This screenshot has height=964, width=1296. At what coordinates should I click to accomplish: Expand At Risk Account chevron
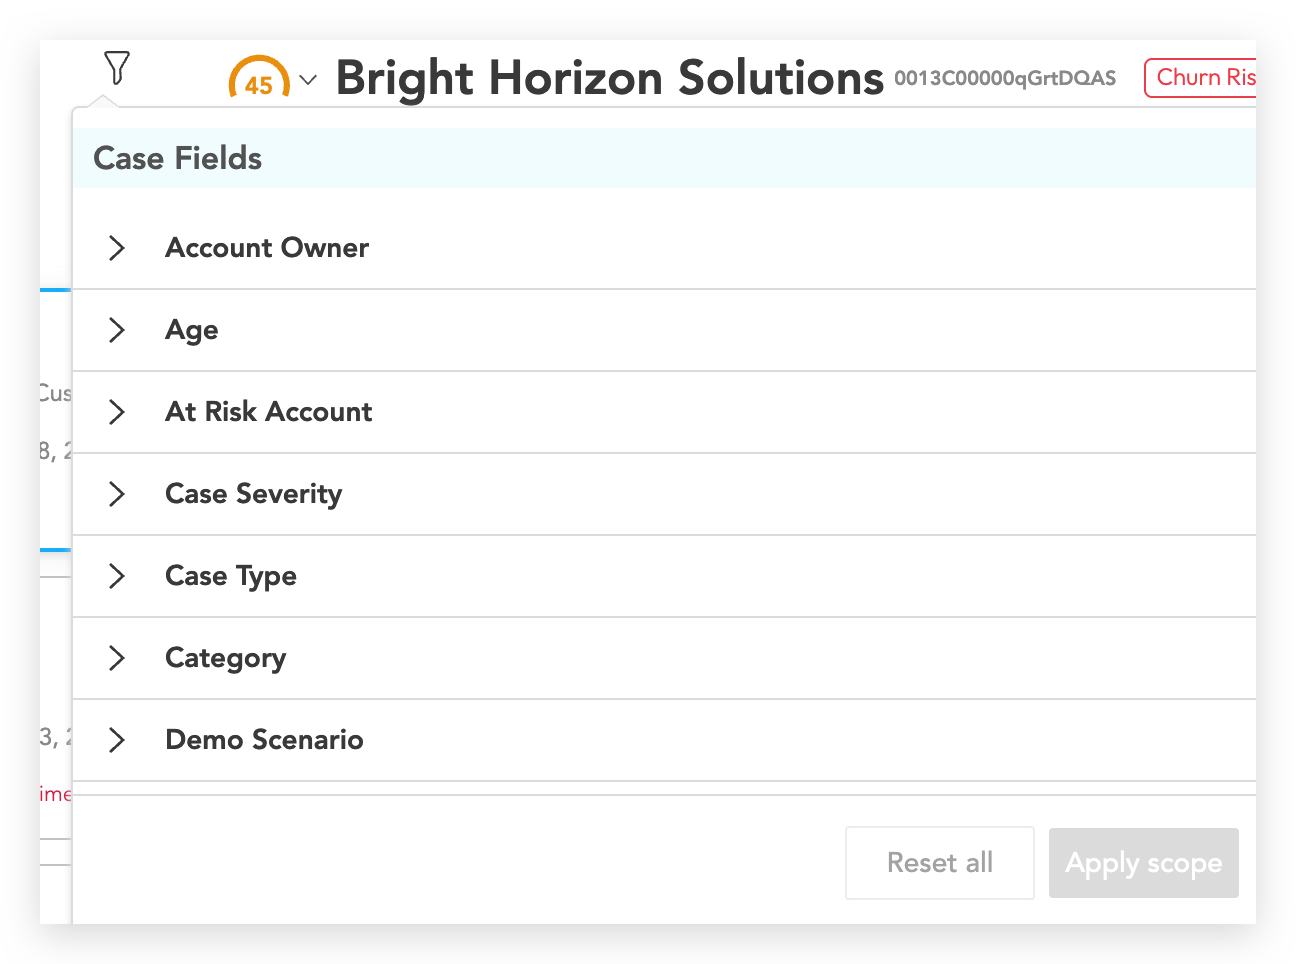[x=117, y=412]
